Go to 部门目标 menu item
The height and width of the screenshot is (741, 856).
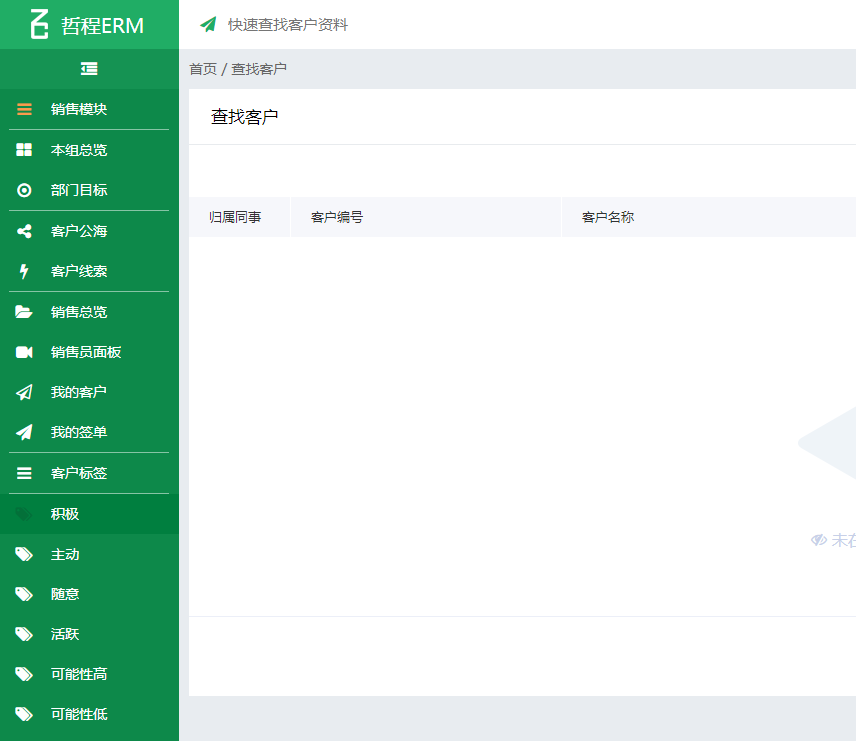pyautogui.click(x=89, y=190)
